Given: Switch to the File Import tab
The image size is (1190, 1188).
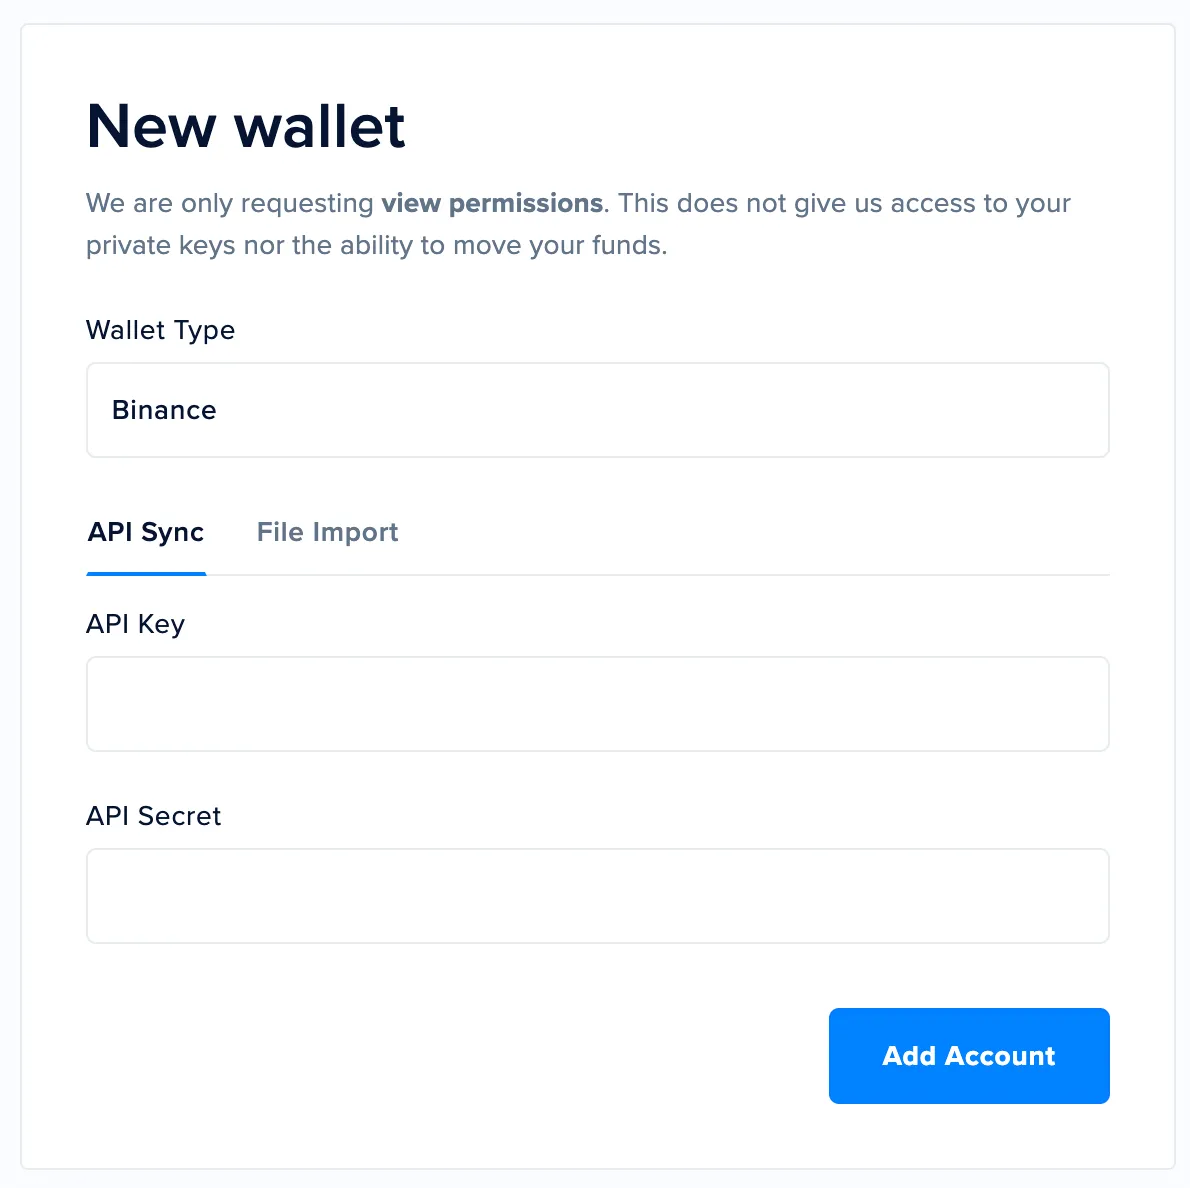Looking at the screenshot, I should coord(327,532).
